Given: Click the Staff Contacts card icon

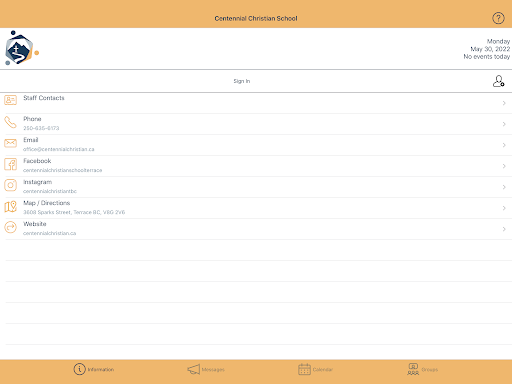Looking at the screenshot, I should click(10, 100).
